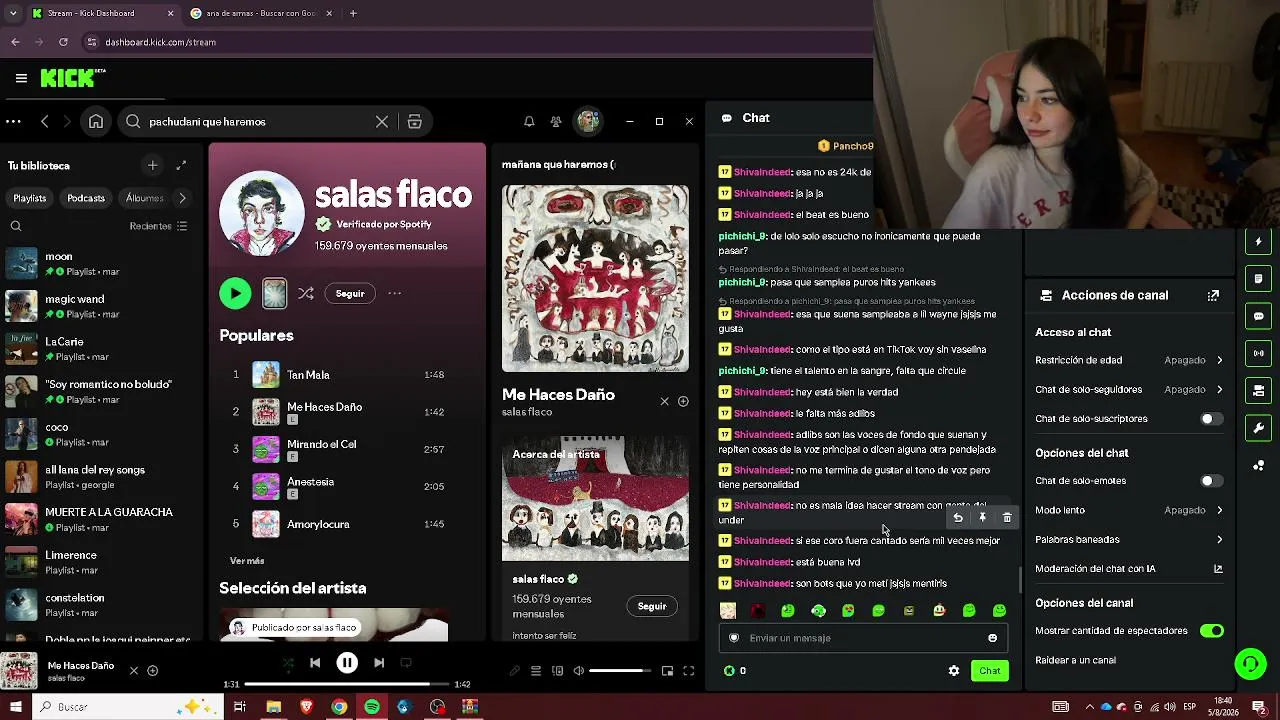The height and width of the screenshot is (720, 1280).
Task: Reply to the hovered chat message
Action: tap(958, 518)
